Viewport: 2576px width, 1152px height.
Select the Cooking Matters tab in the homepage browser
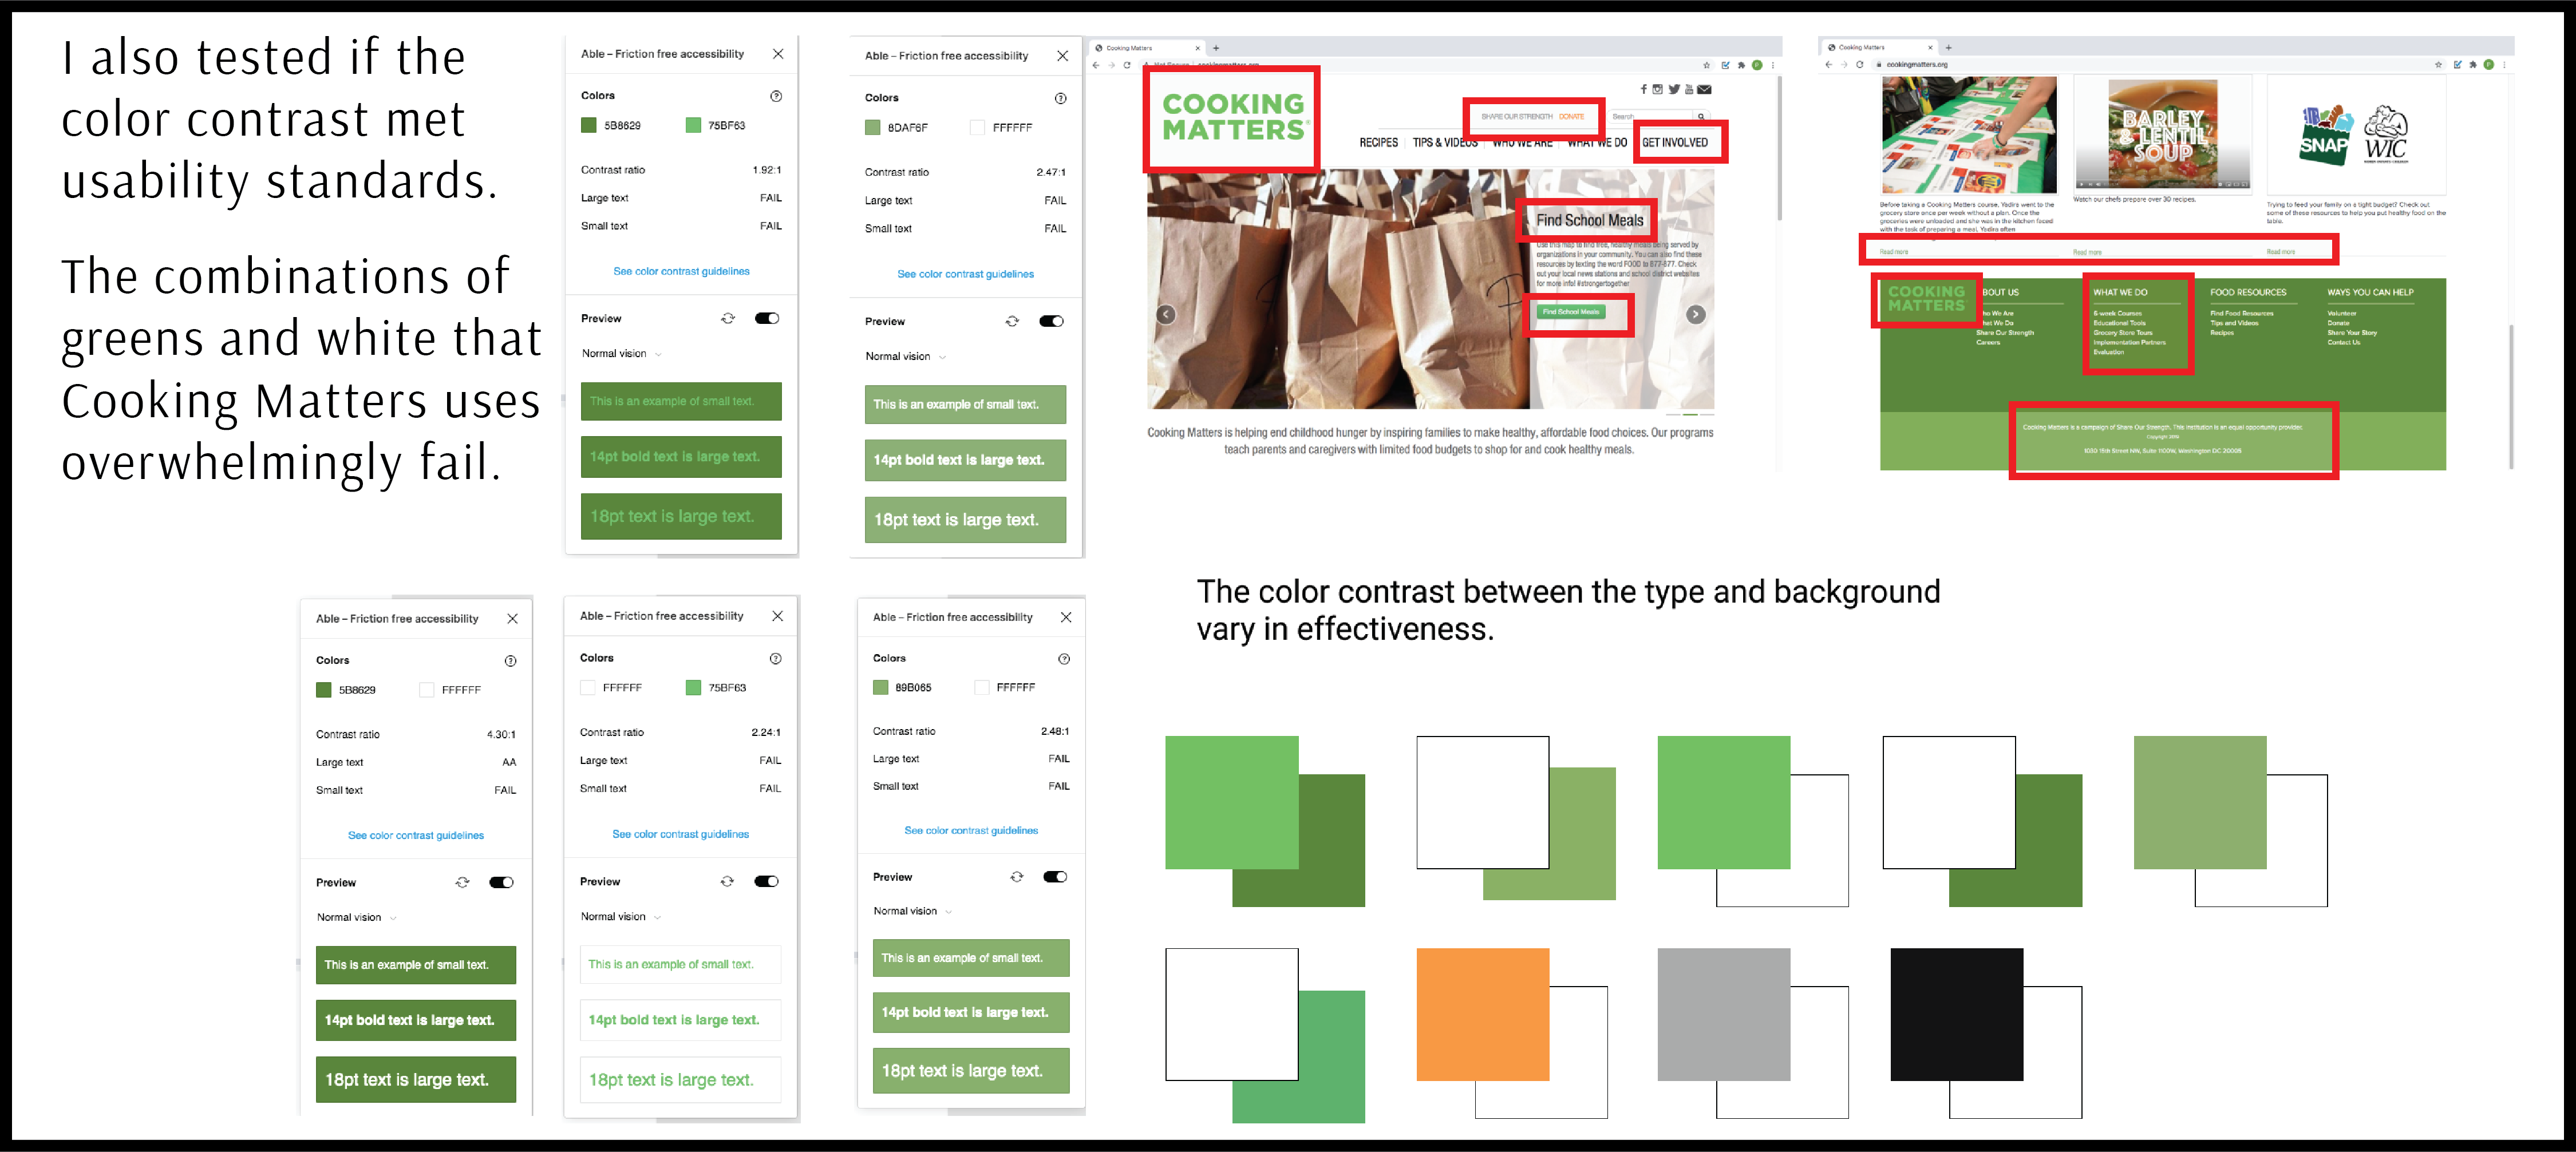pos(1148,48)
